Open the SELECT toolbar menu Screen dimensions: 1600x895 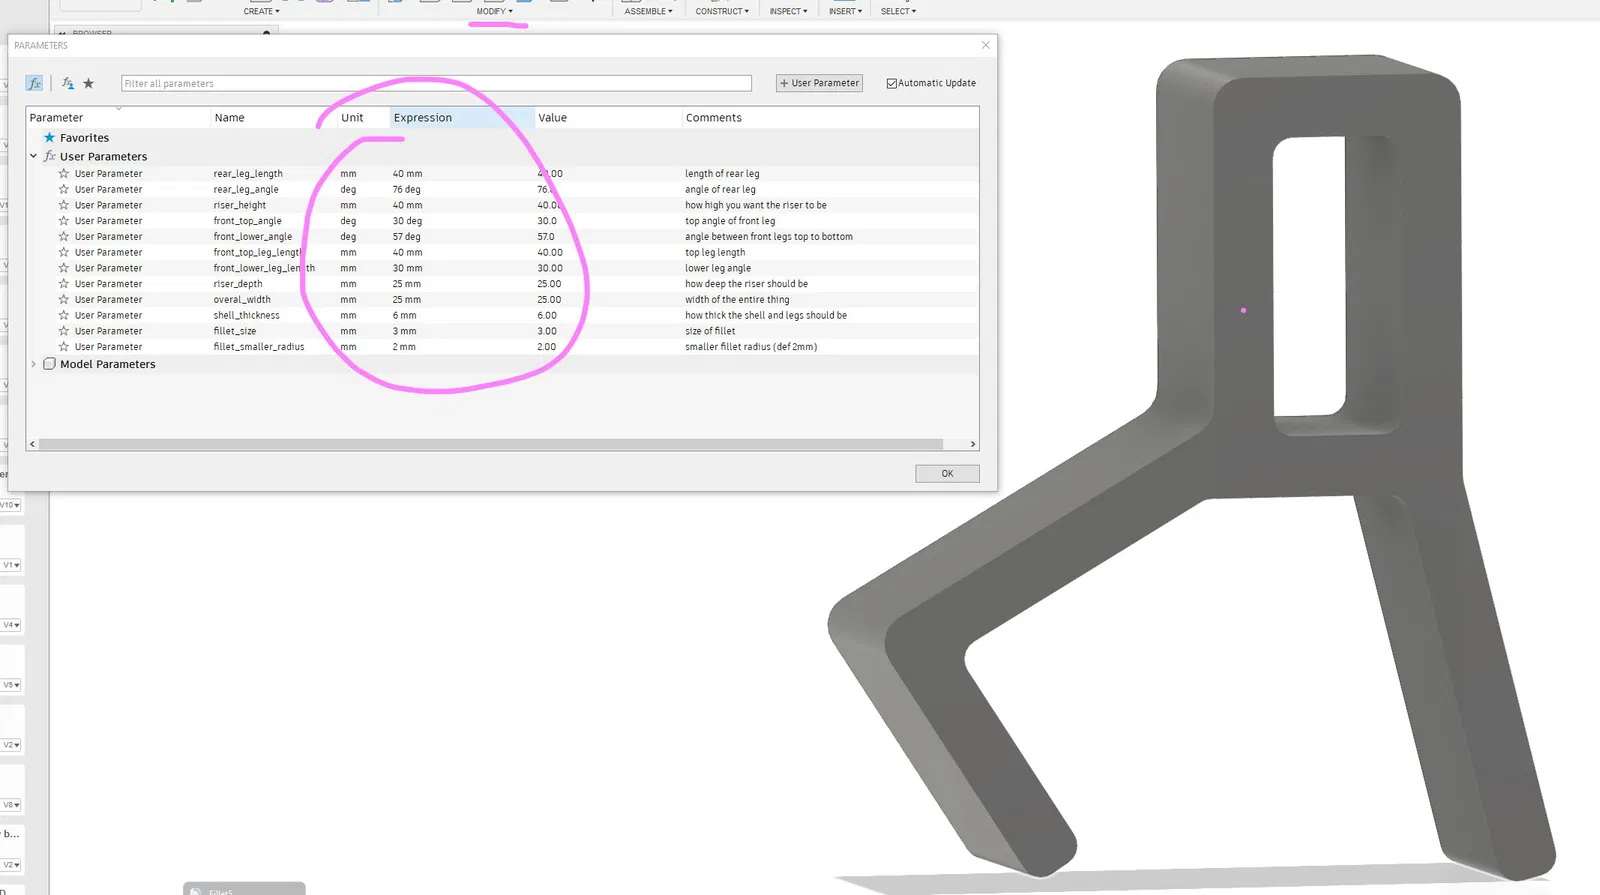coord(898,11)
